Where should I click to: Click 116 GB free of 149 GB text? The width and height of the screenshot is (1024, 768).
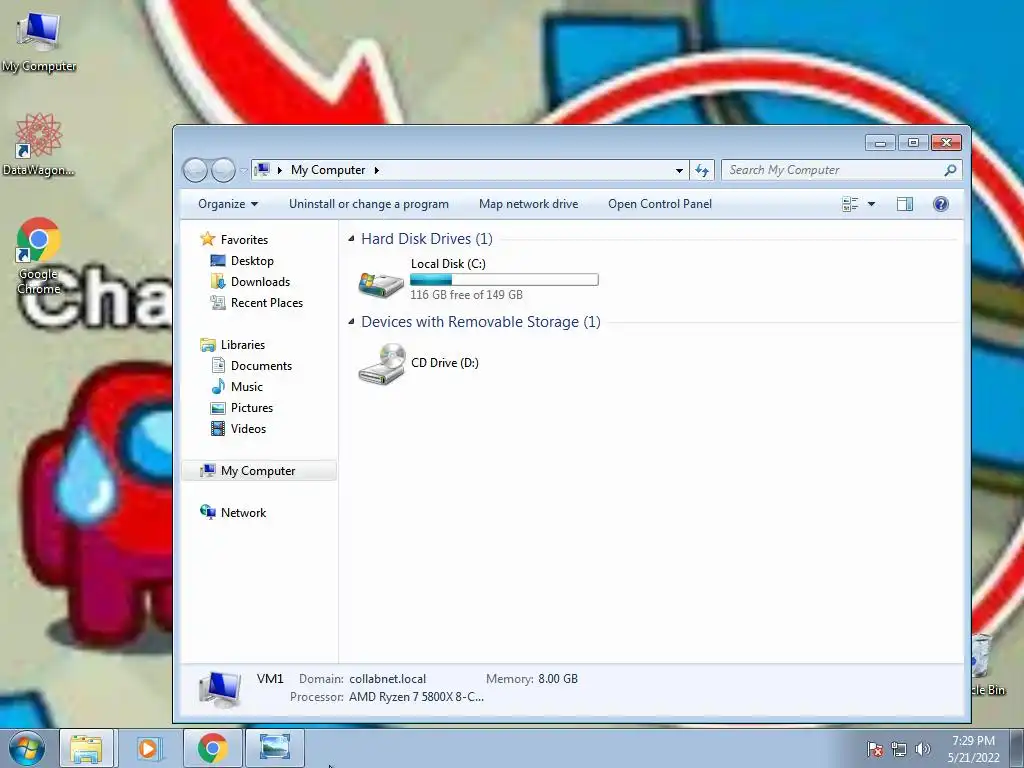[x=466, y=295]
